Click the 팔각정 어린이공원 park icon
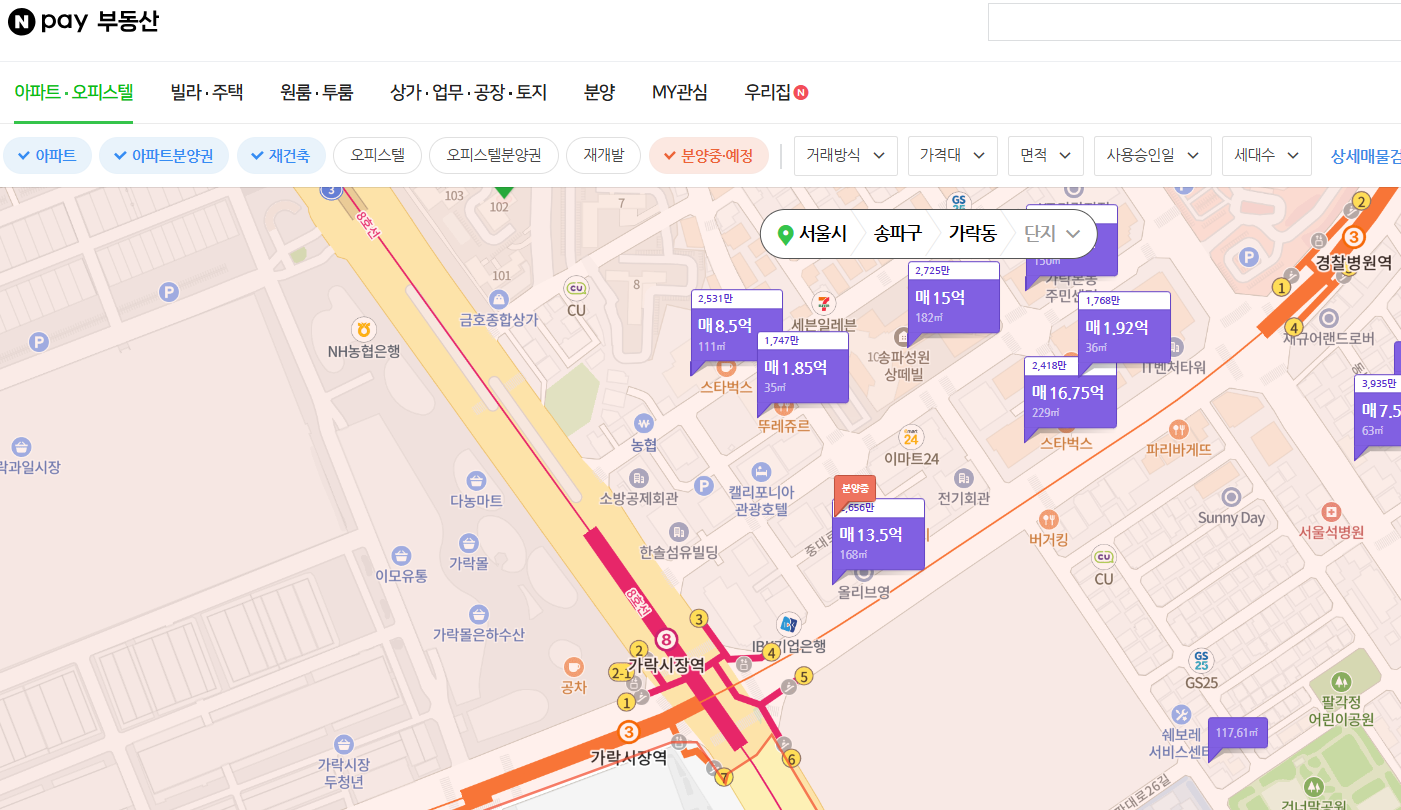Screen dimensions: 1401x810 pyautogui.click(x=1341, y=684)
